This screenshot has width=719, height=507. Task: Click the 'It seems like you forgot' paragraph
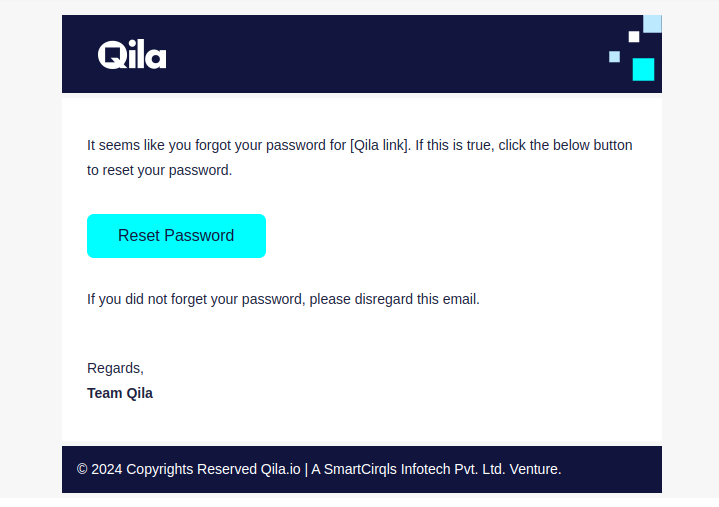click(x=360, y=158)
